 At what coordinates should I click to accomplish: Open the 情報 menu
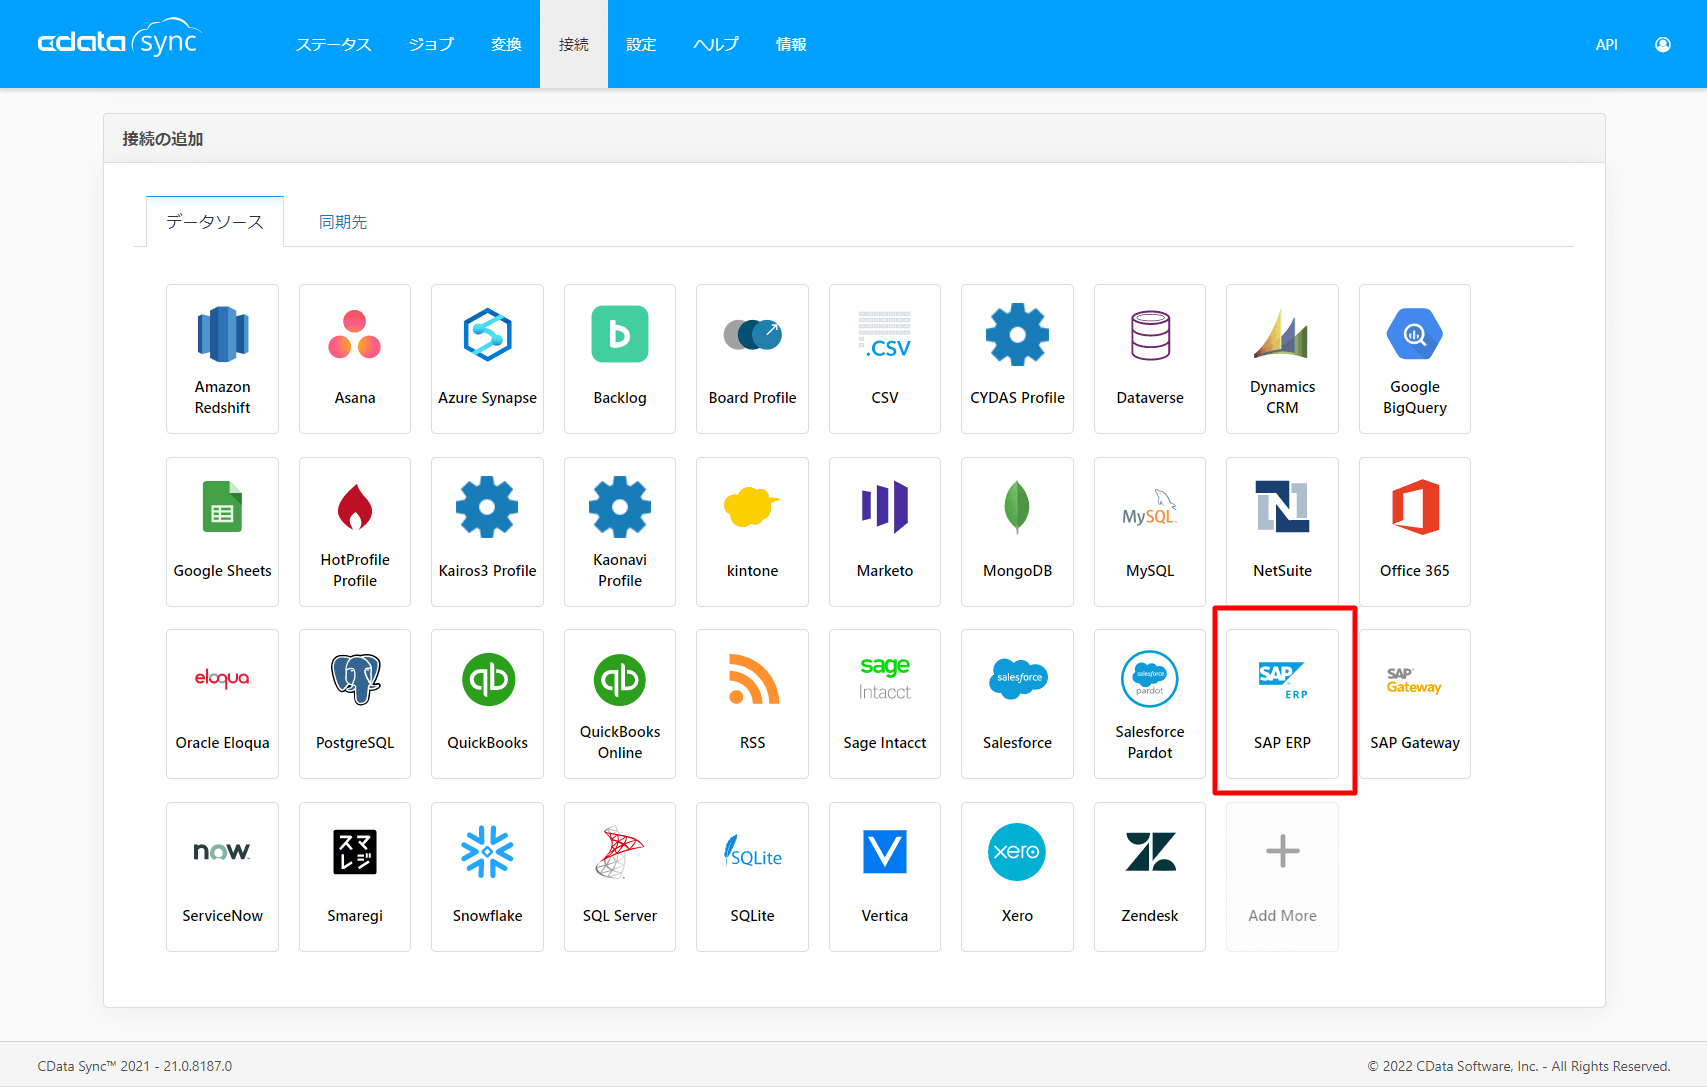click(791, 44)
